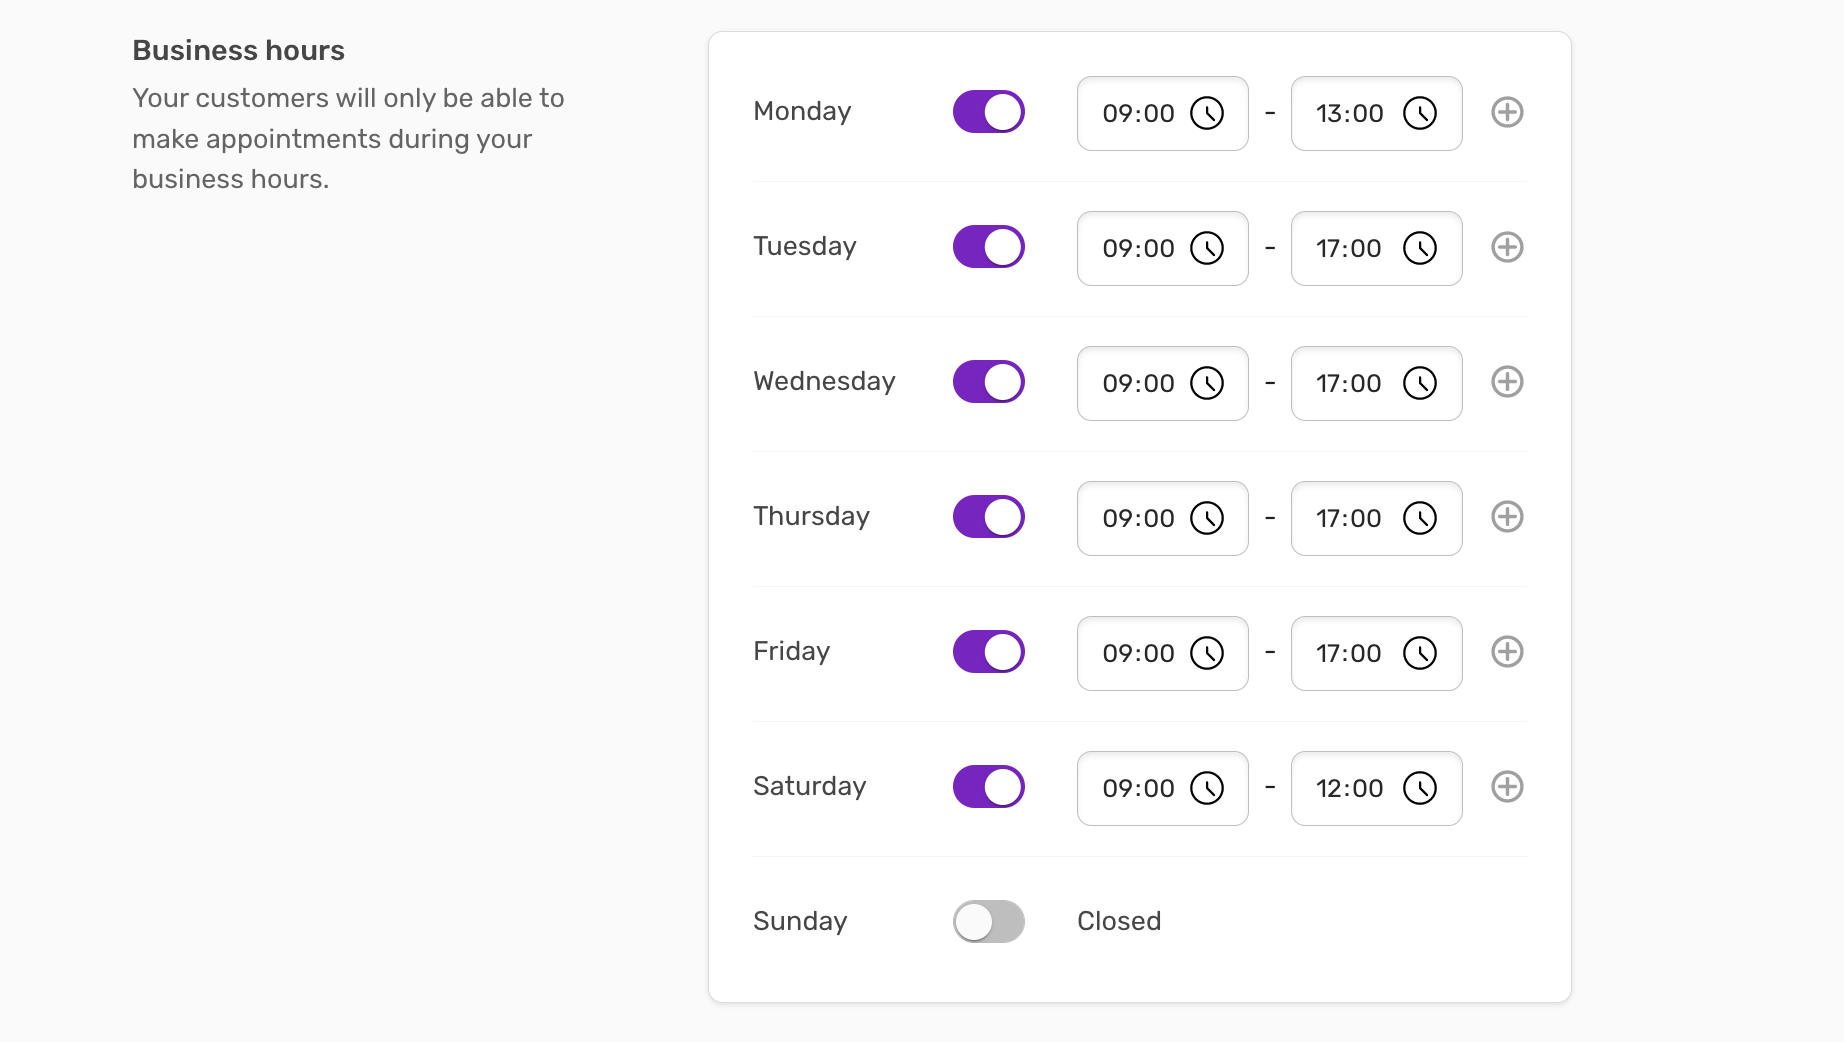Change Tuesday 17:00 closing time field
1844x1042 pixels.
coord(1377,249)
